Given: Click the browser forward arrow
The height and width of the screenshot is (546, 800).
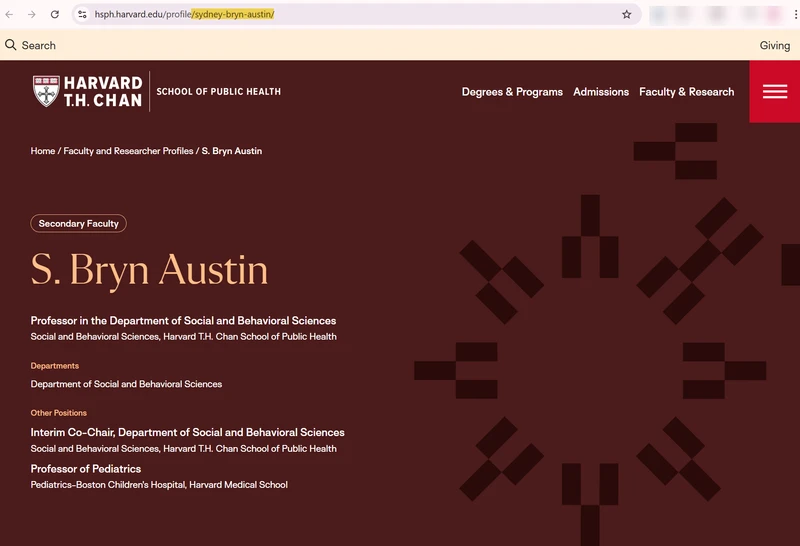Looking at the screenshot, I should [x=32, y=14].
